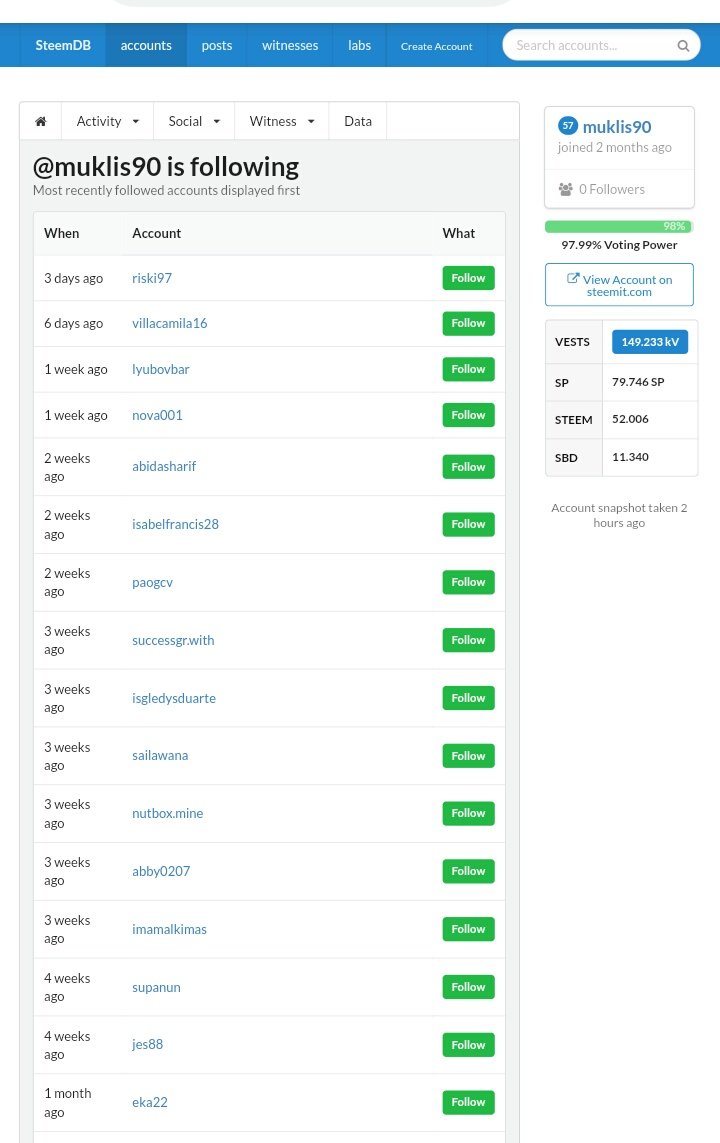Viewport: 720px width, 1143px height.
Task: Click the followers group icon
Action: coord(566,189)
